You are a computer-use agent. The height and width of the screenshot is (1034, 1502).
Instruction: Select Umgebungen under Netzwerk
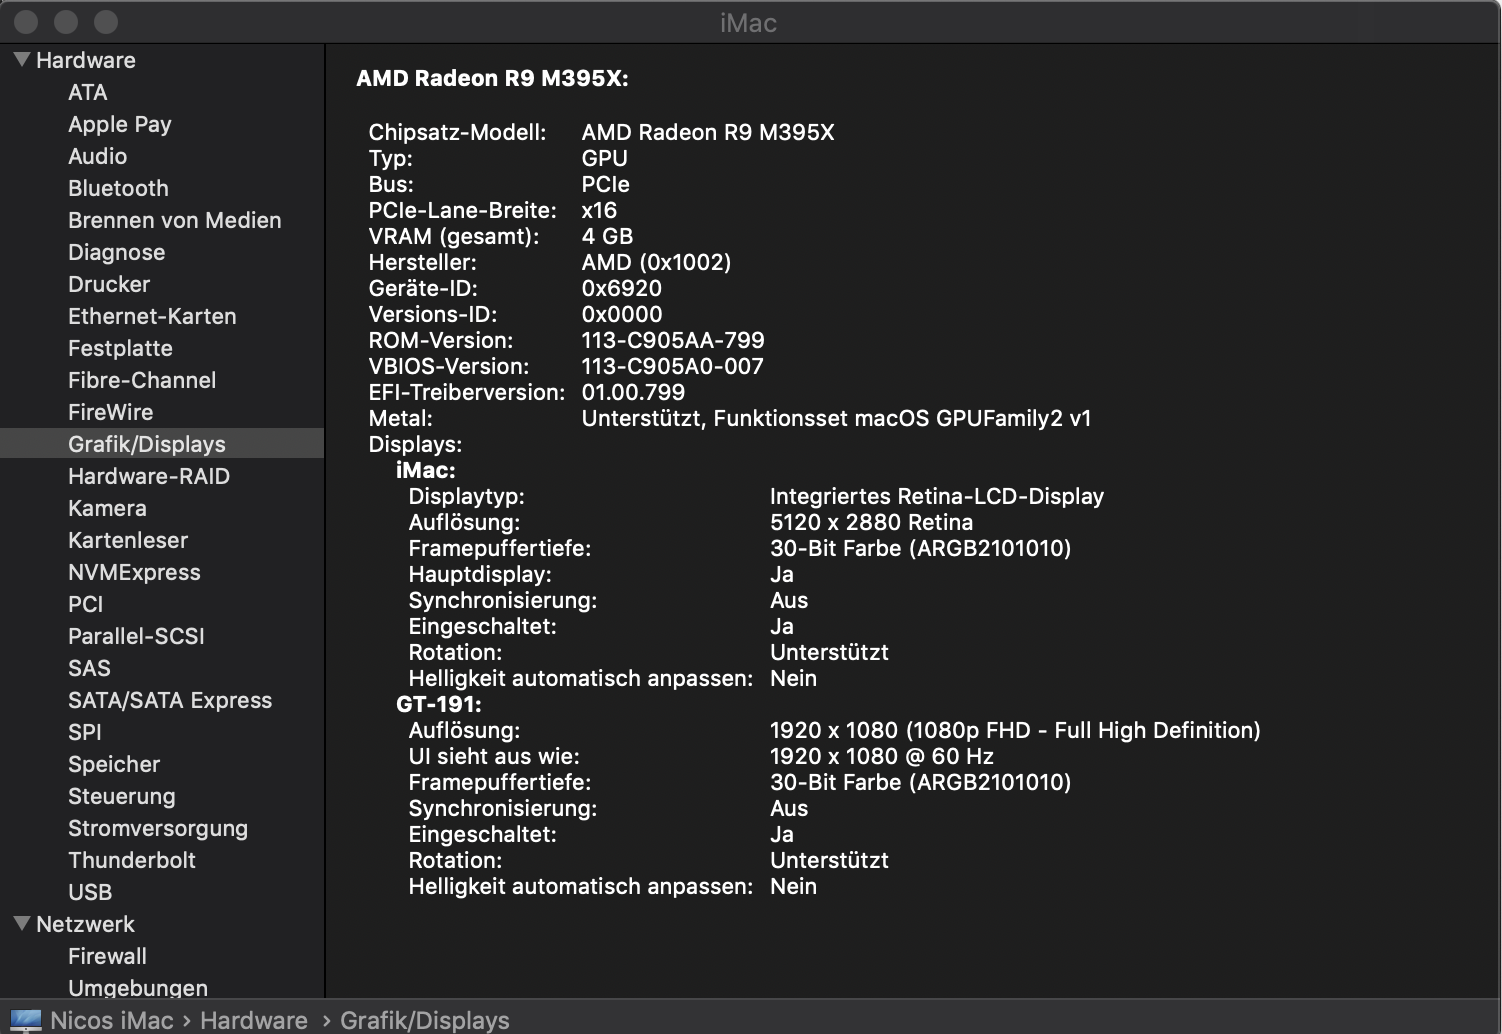point(138,988)
